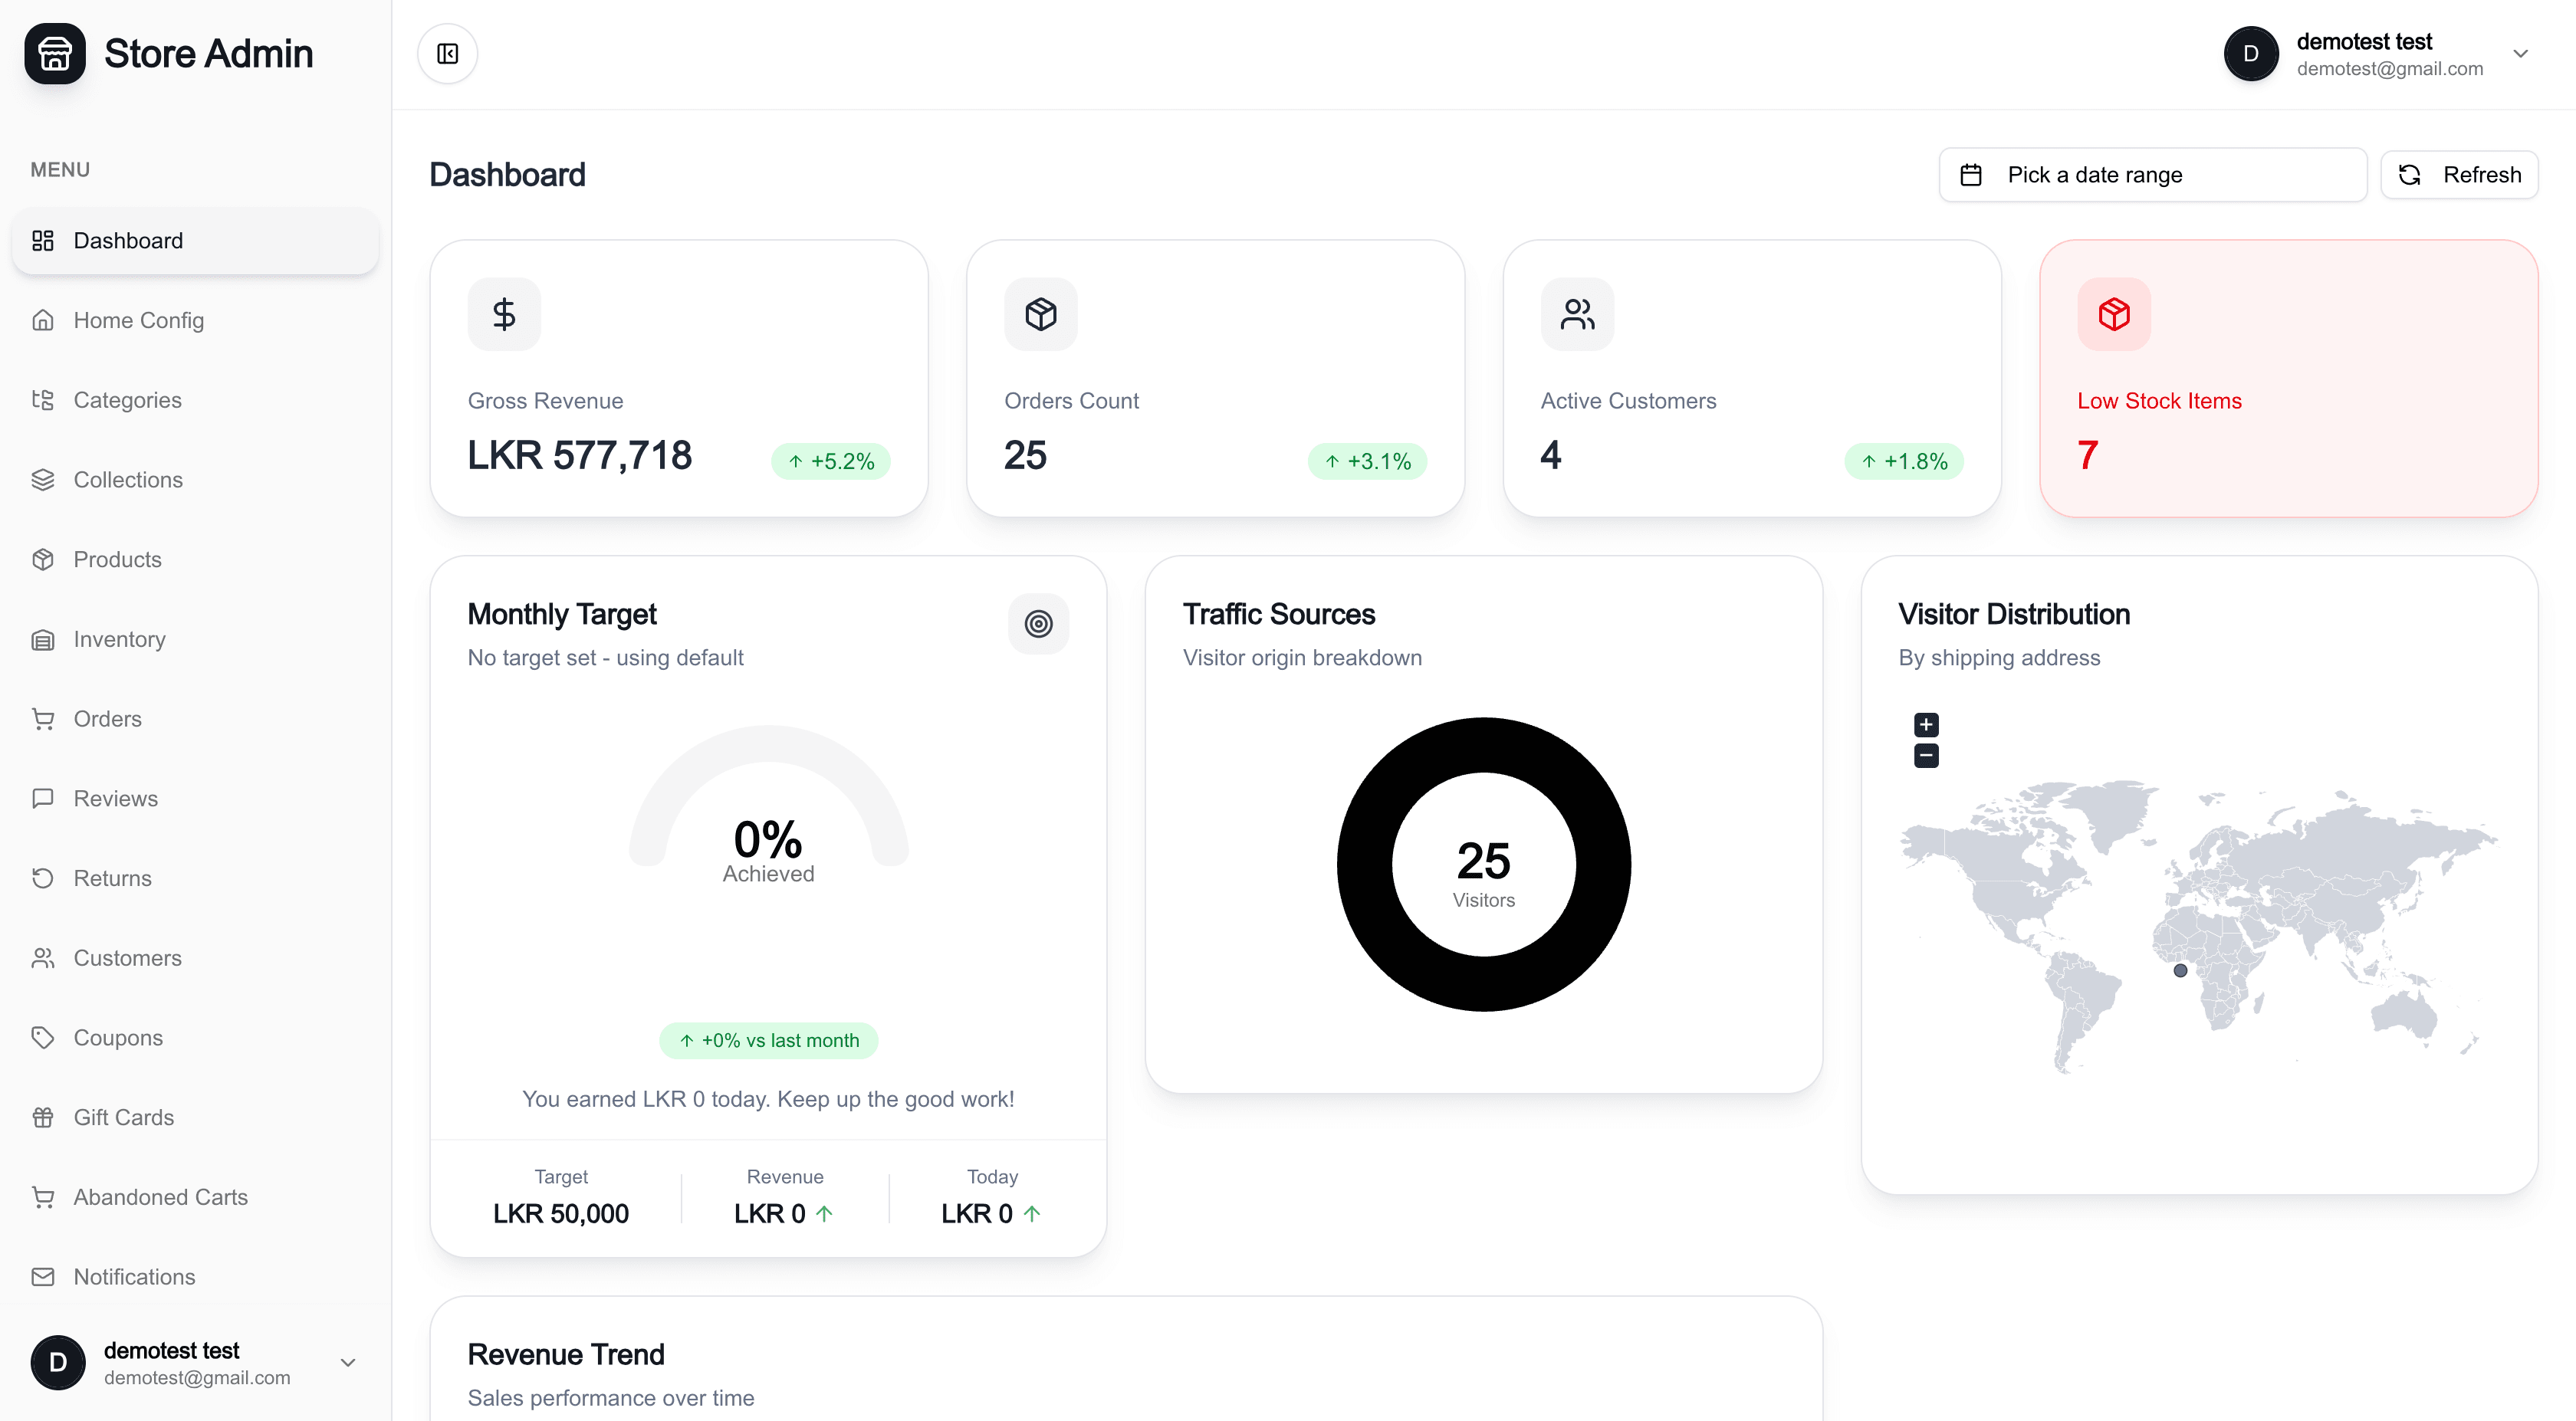Expand the demotest account dropdown at top right
Image resolution: width=2576 pixels, height=1421 pixels.
click(x=2521, y=53)
